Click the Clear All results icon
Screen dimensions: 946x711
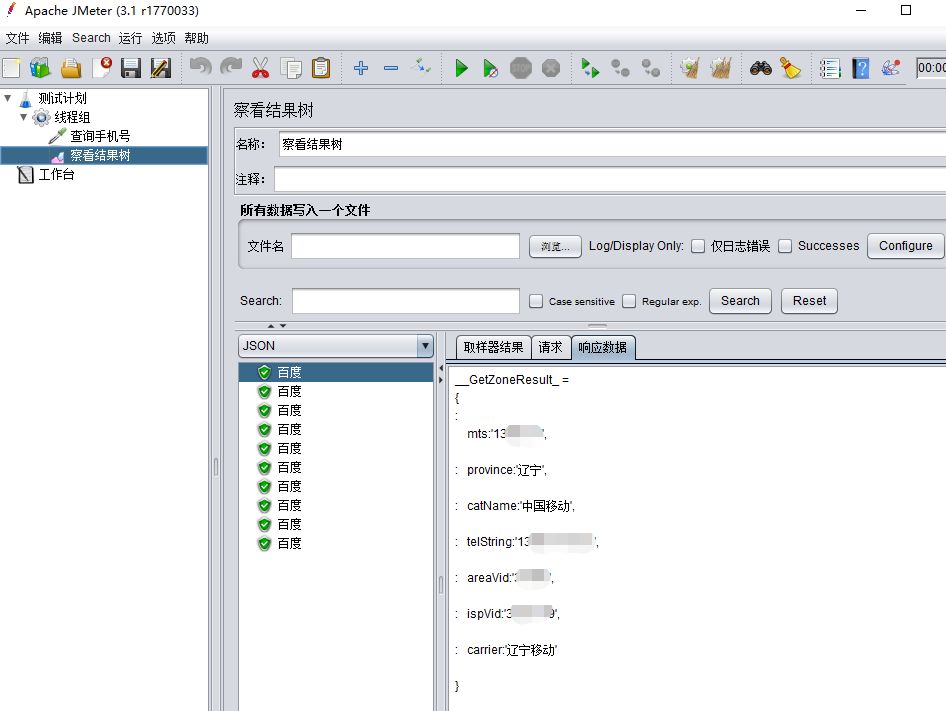(x=720, y=68)
